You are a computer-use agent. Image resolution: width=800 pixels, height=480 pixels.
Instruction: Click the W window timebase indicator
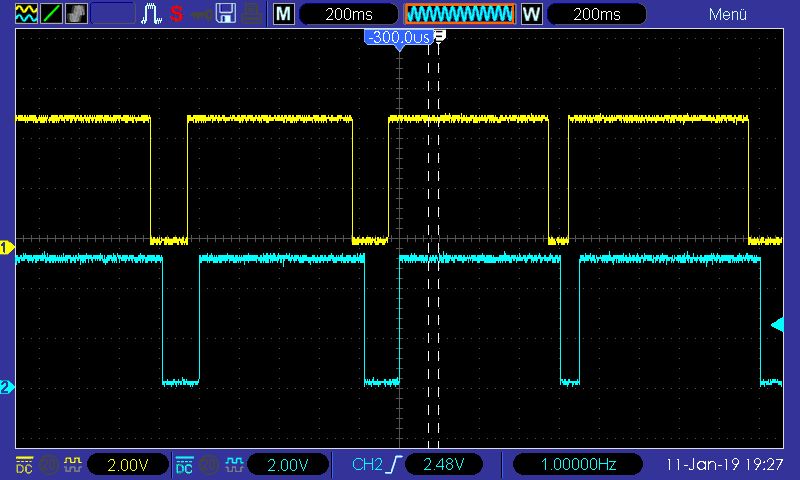[532, 14]
